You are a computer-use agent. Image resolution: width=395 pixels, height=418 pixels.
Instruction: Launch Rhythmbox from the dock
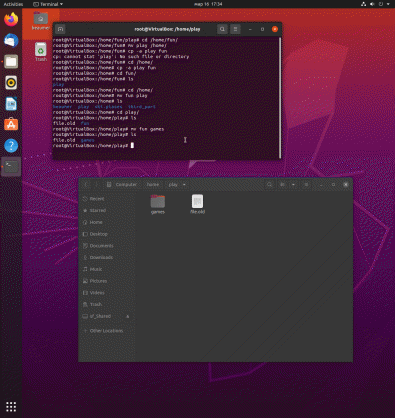[x=11, y=82]
